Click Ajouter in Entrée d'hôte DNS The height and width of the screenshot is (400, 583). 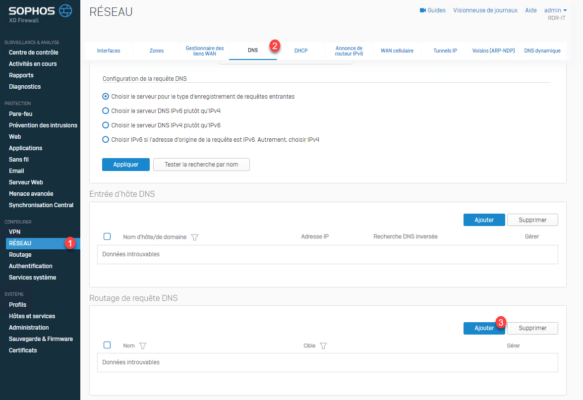point(484,220)
